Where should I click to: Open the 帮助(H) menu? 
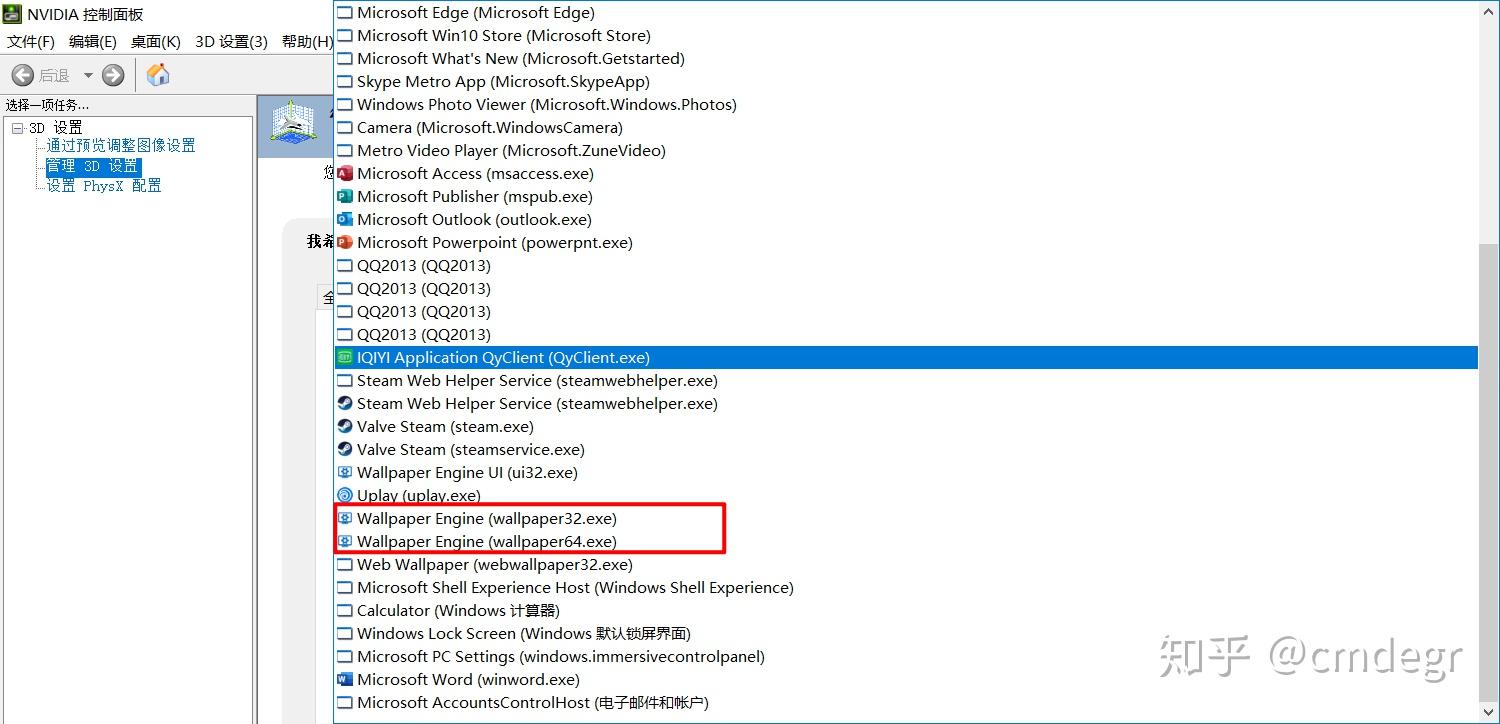(x=307, y=41)
